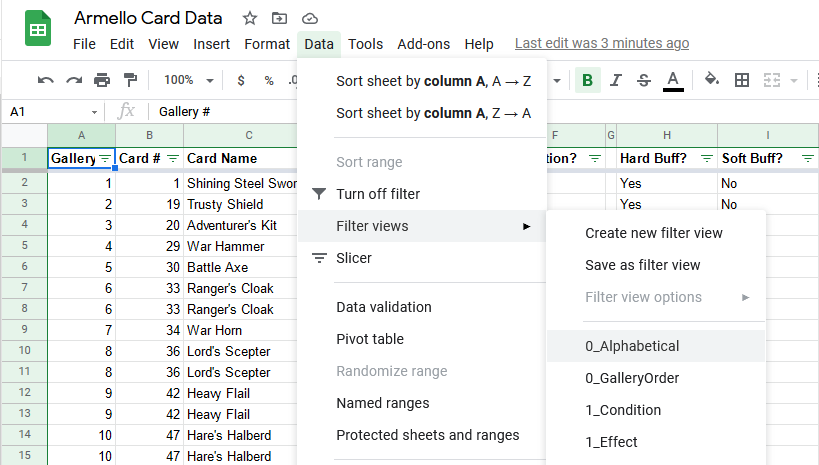The height and width of the screenshot is (465, 819).
Task: Click the move to folder icon
Action: point(279,18)
